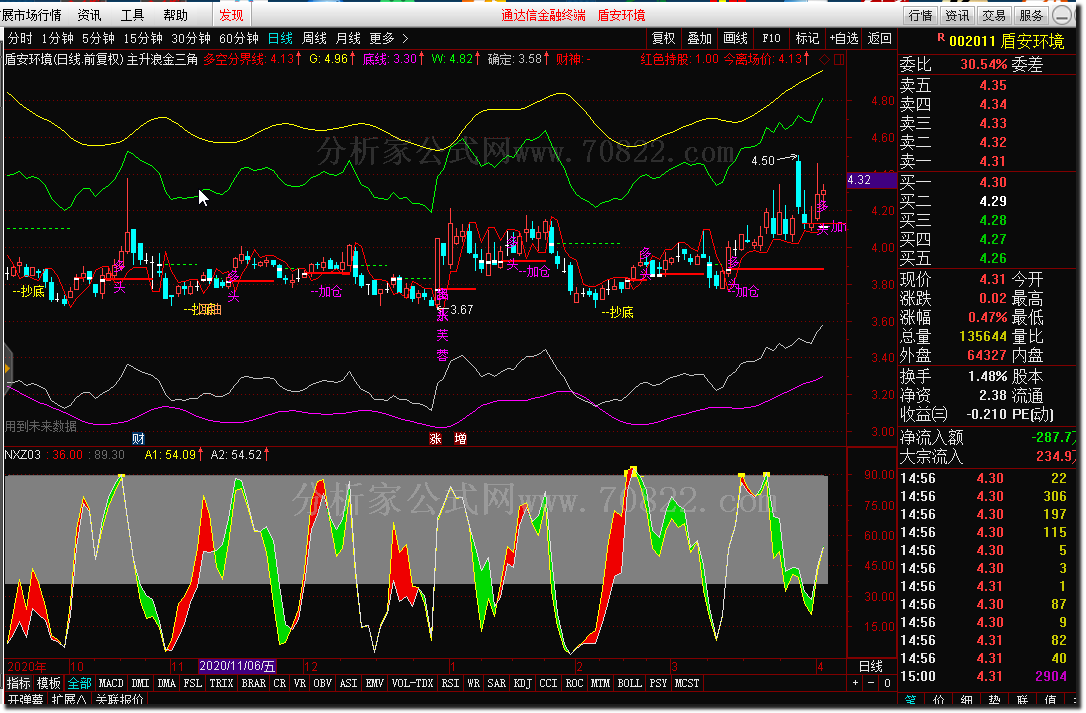The height and width of the screenshot is (713, 1086).
Task: Expand the 更多 period options
Action: pos(389,38)
